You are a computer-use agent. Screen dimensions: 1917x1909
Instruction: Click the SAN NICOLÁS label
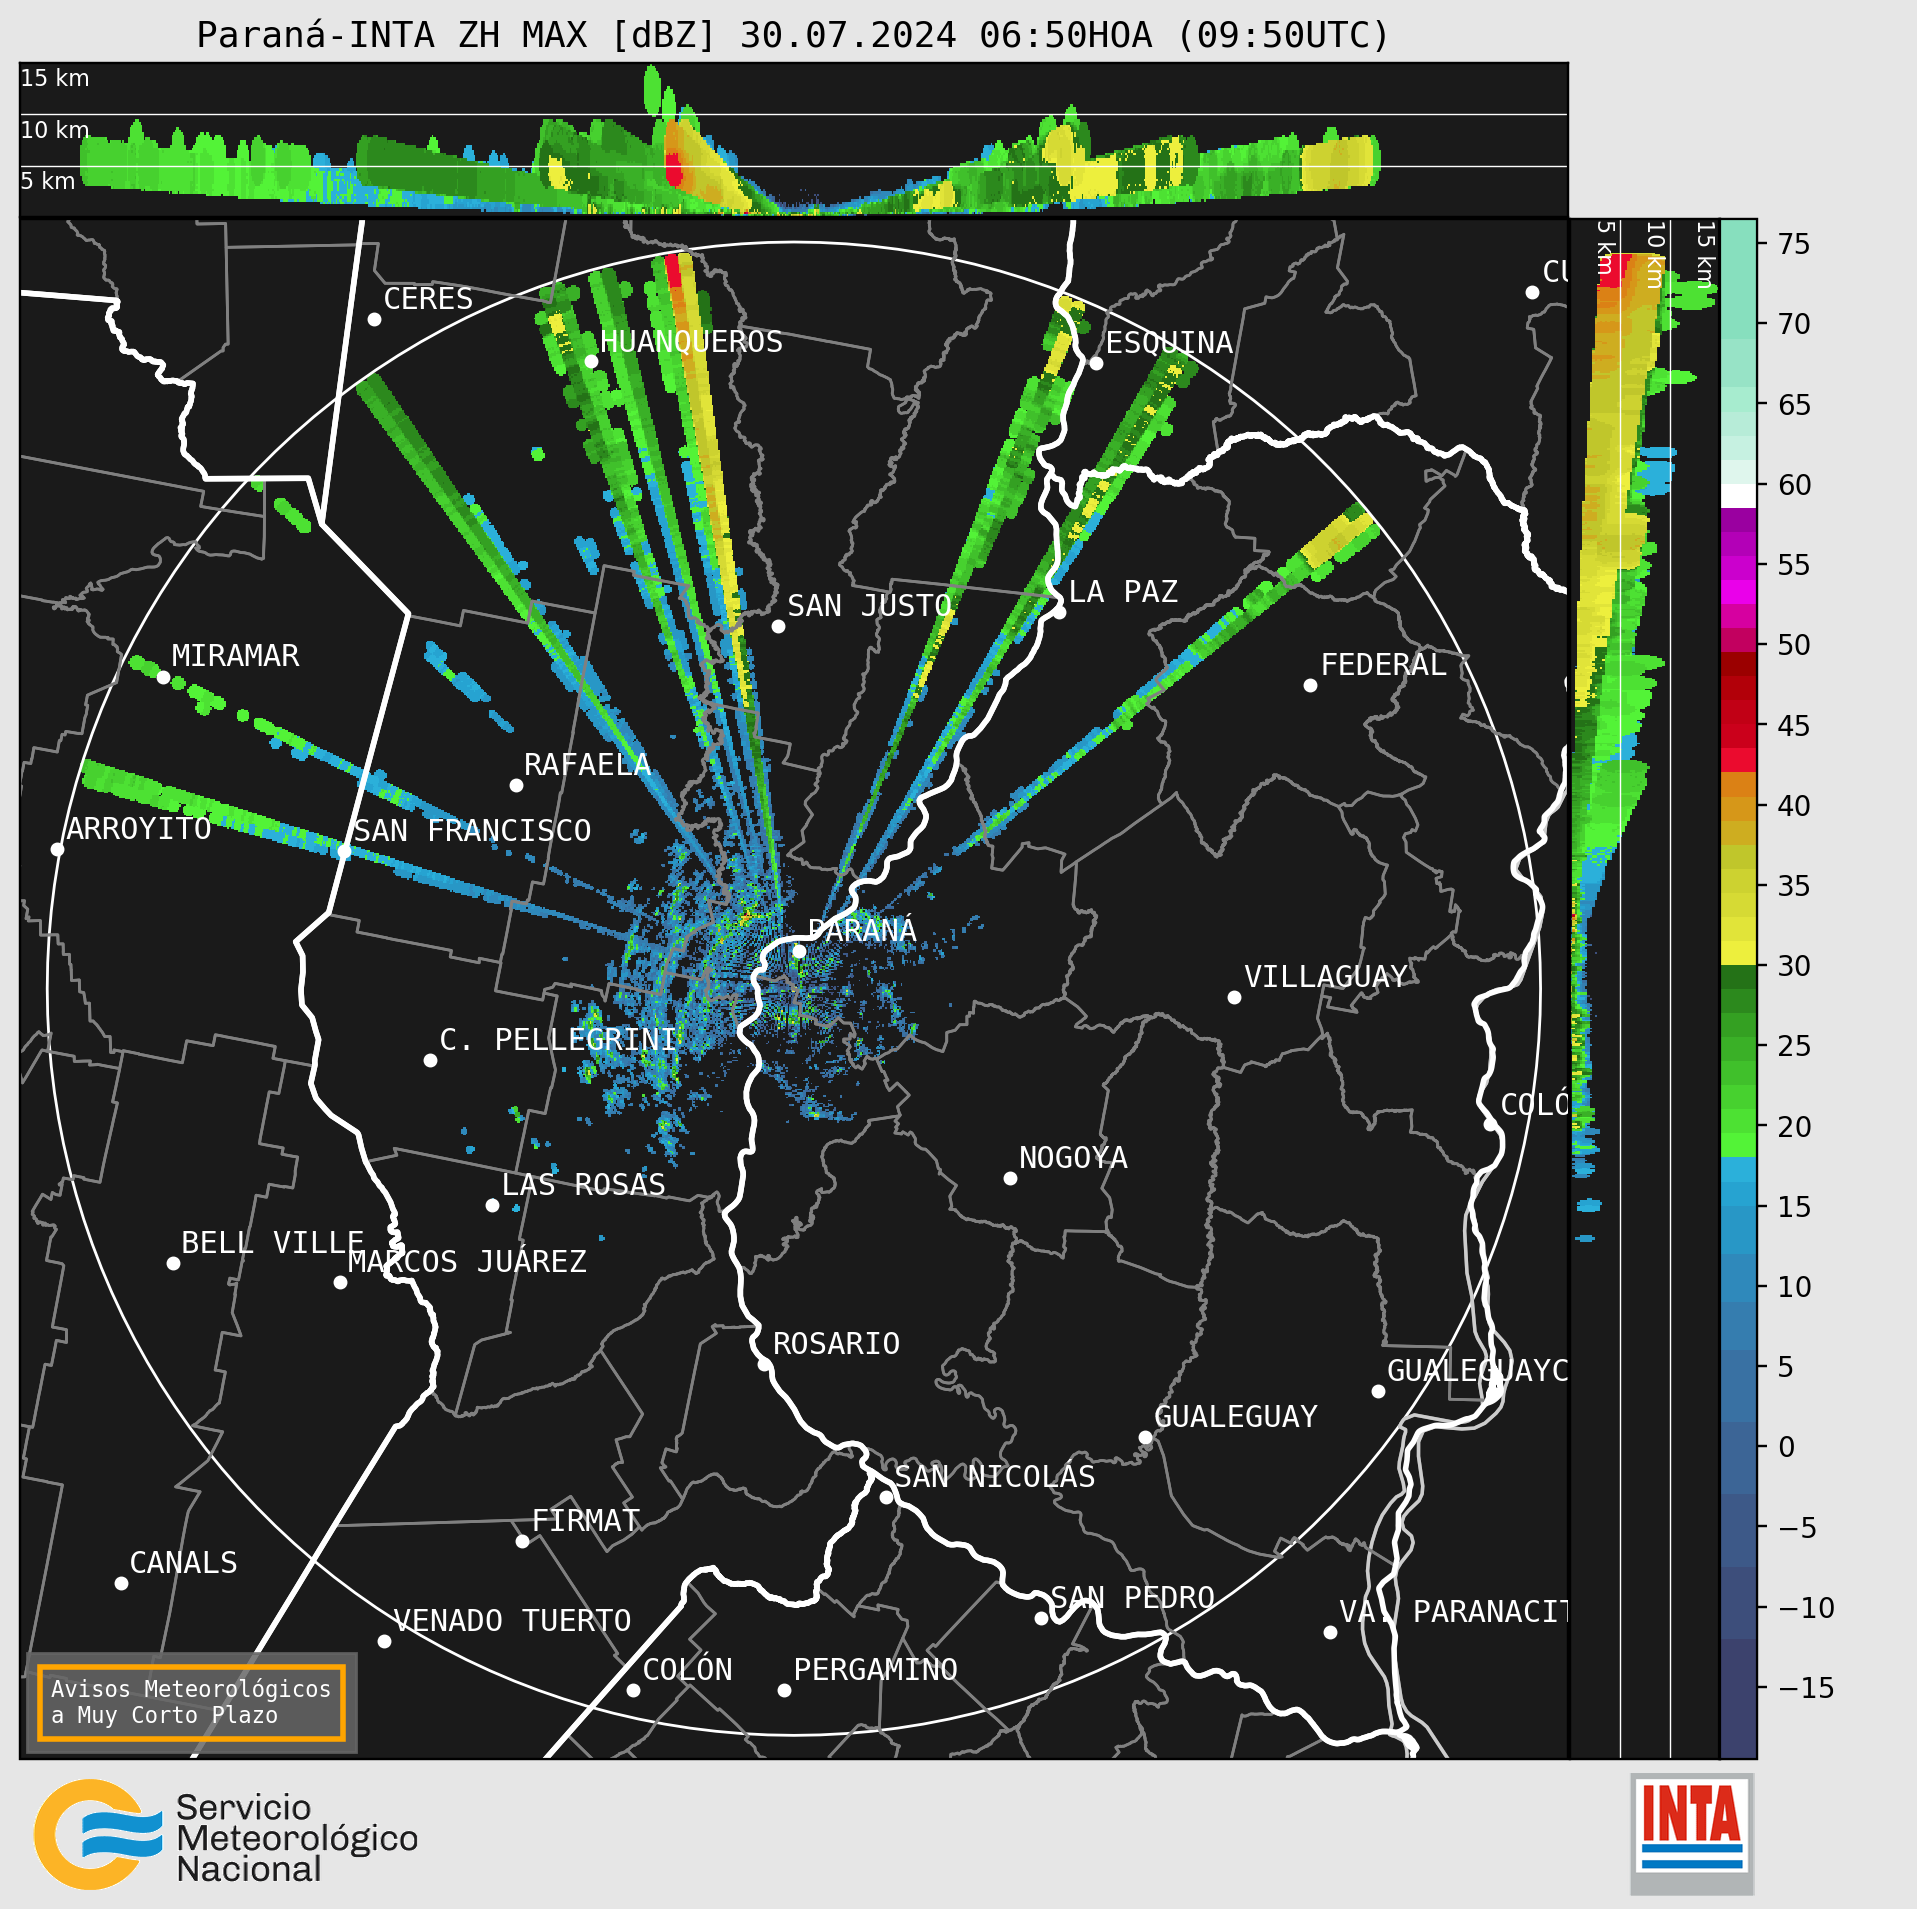coord(995,1477)
